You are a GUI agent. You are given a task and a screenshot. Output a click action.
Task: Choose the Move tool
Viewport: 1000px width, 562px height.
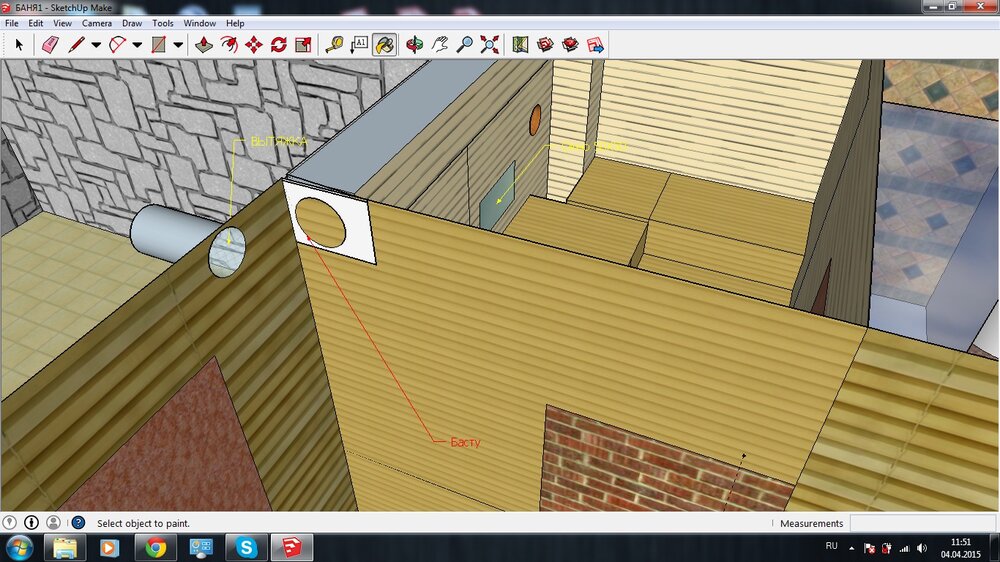(x=254, y=44)
